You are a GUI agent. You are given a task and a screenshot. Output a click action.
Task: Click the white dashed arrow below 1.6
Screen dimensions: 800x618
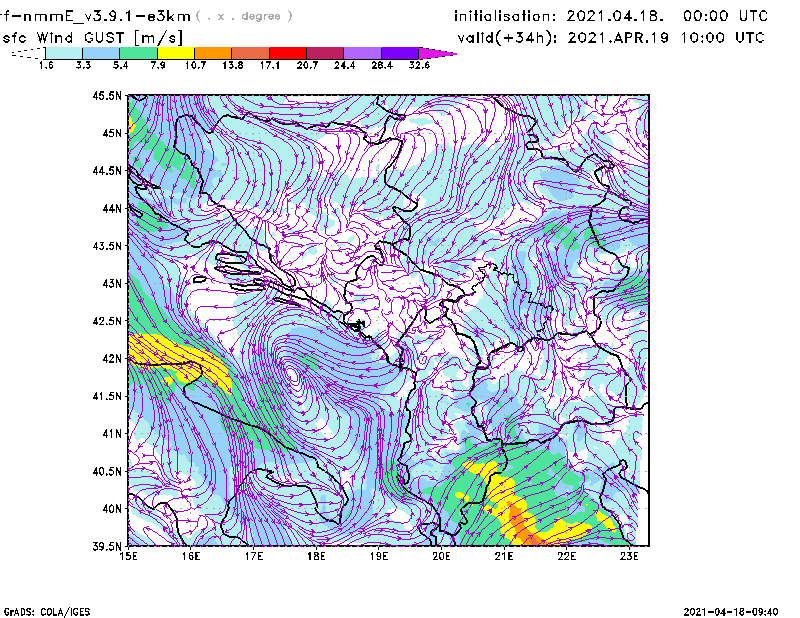click(28, 53)
